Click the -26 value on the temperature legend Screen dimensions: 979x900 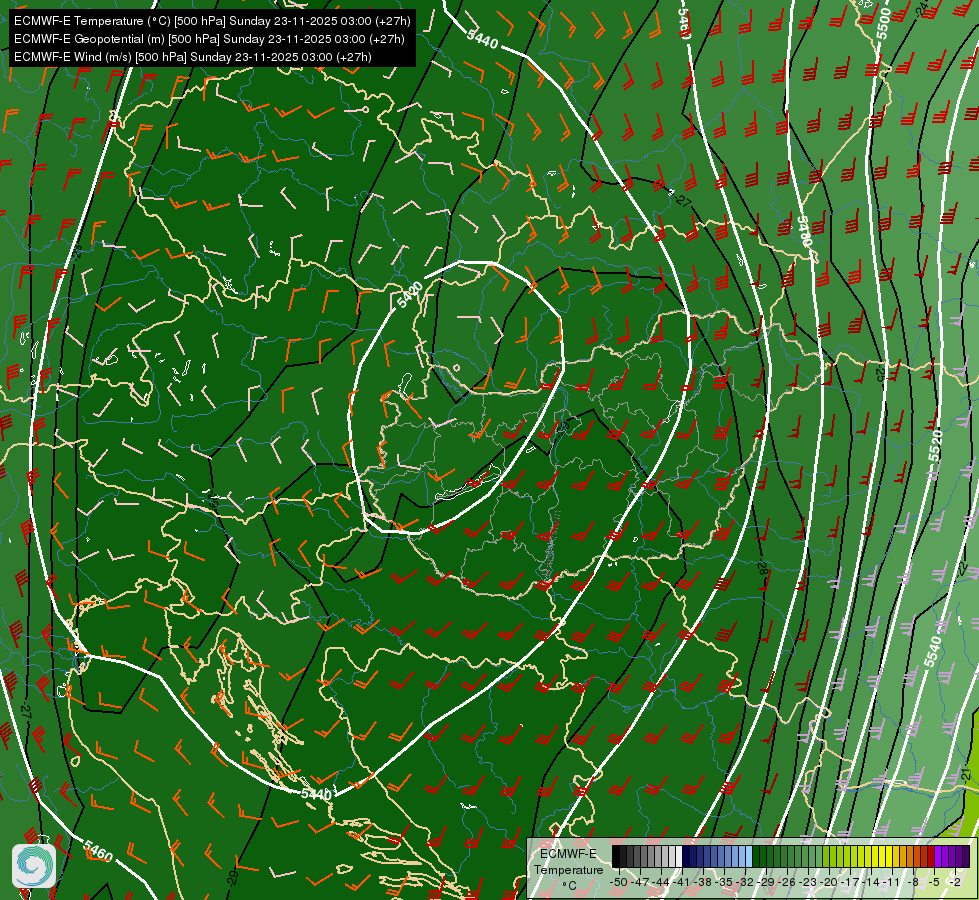[x=787, y=882]
